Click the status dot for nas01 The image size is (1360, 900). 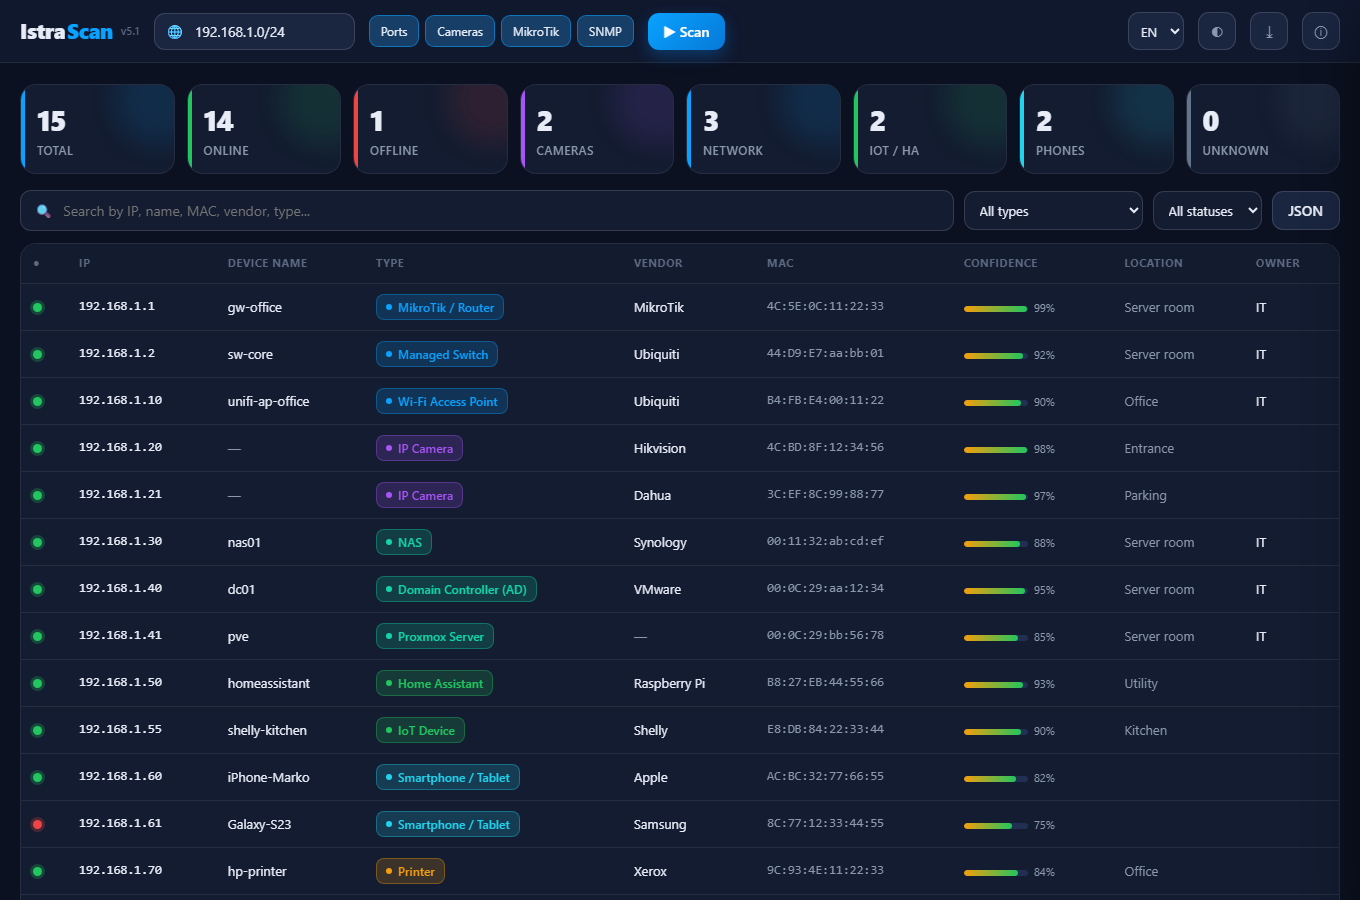38,543
